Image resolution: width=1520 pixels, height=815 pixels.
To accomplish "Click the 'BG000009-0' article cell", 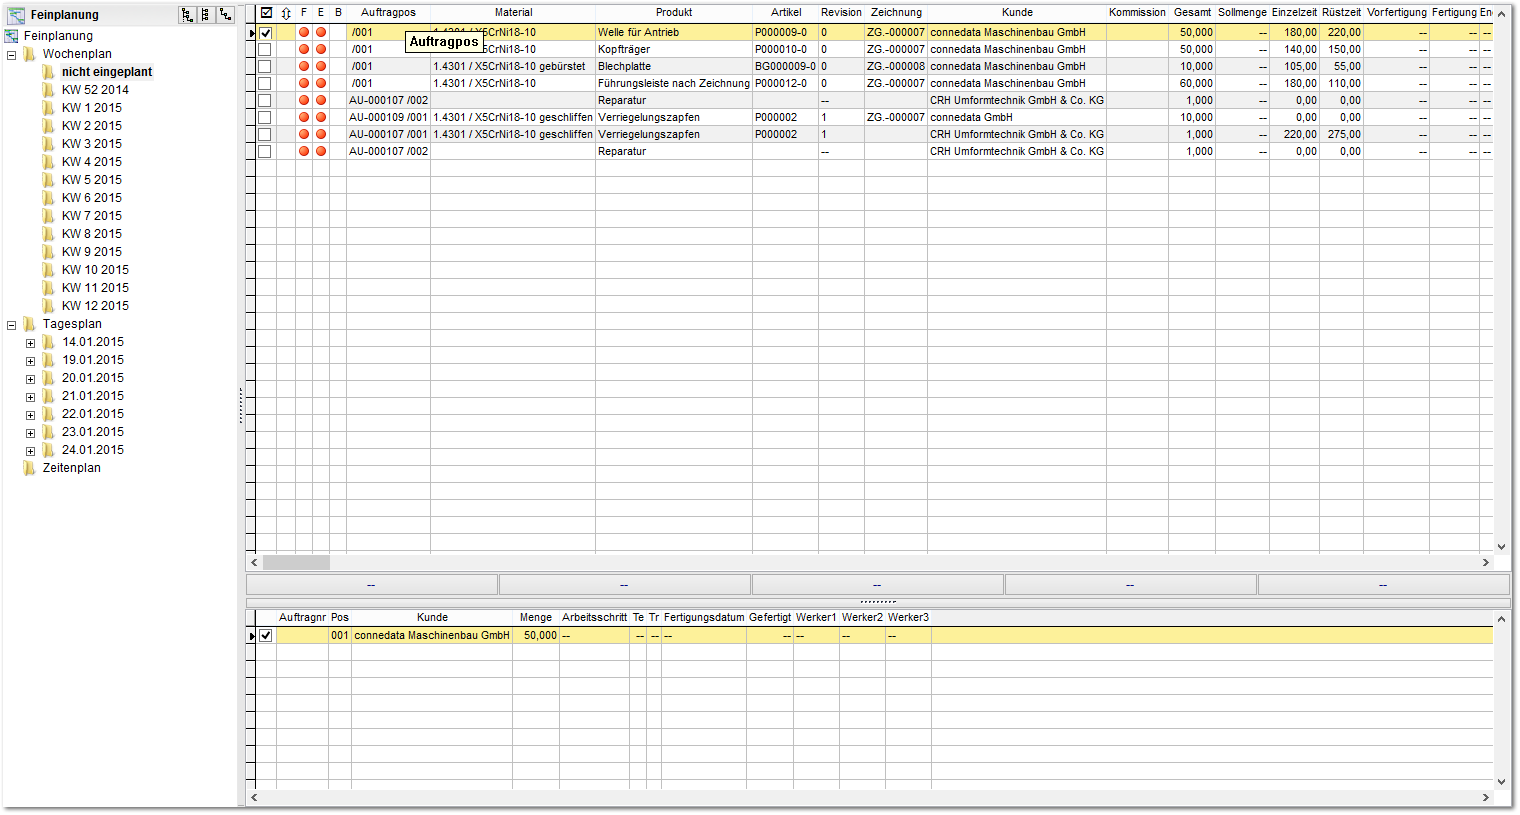I will tap(785, 66).
